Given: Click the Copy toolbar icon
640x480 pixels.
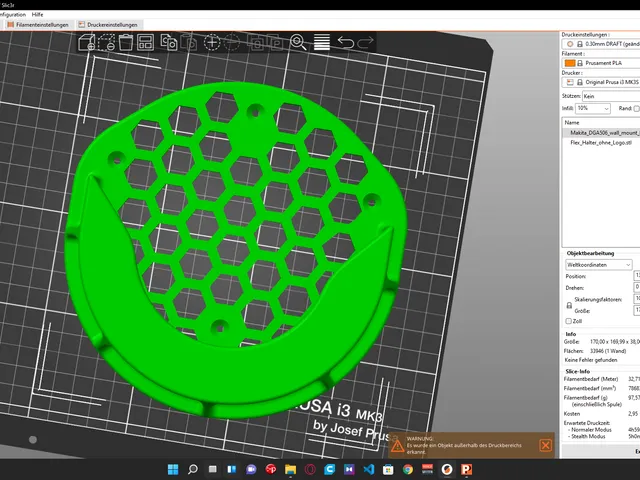Looking at the screenshot, I should click(x=169, y=42).
